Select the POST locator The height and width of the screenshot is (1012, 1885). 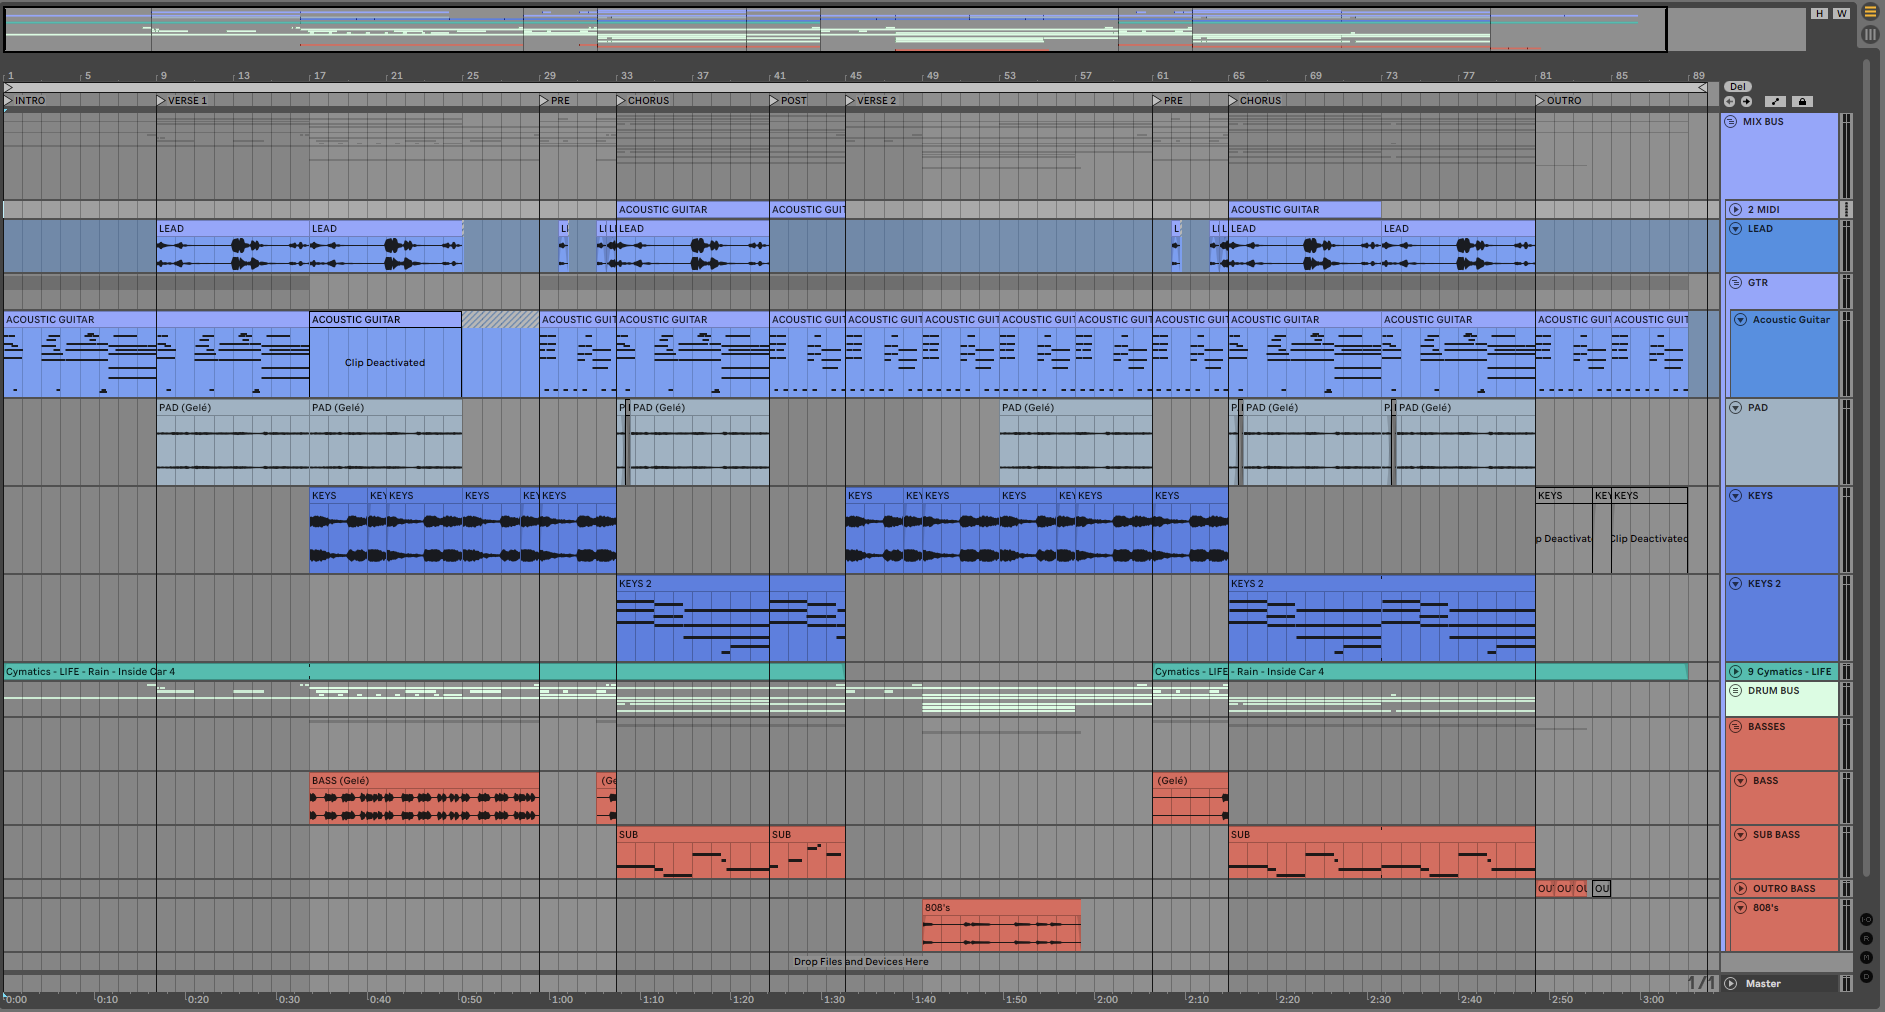pyautogui.click(x=789, y=101)
